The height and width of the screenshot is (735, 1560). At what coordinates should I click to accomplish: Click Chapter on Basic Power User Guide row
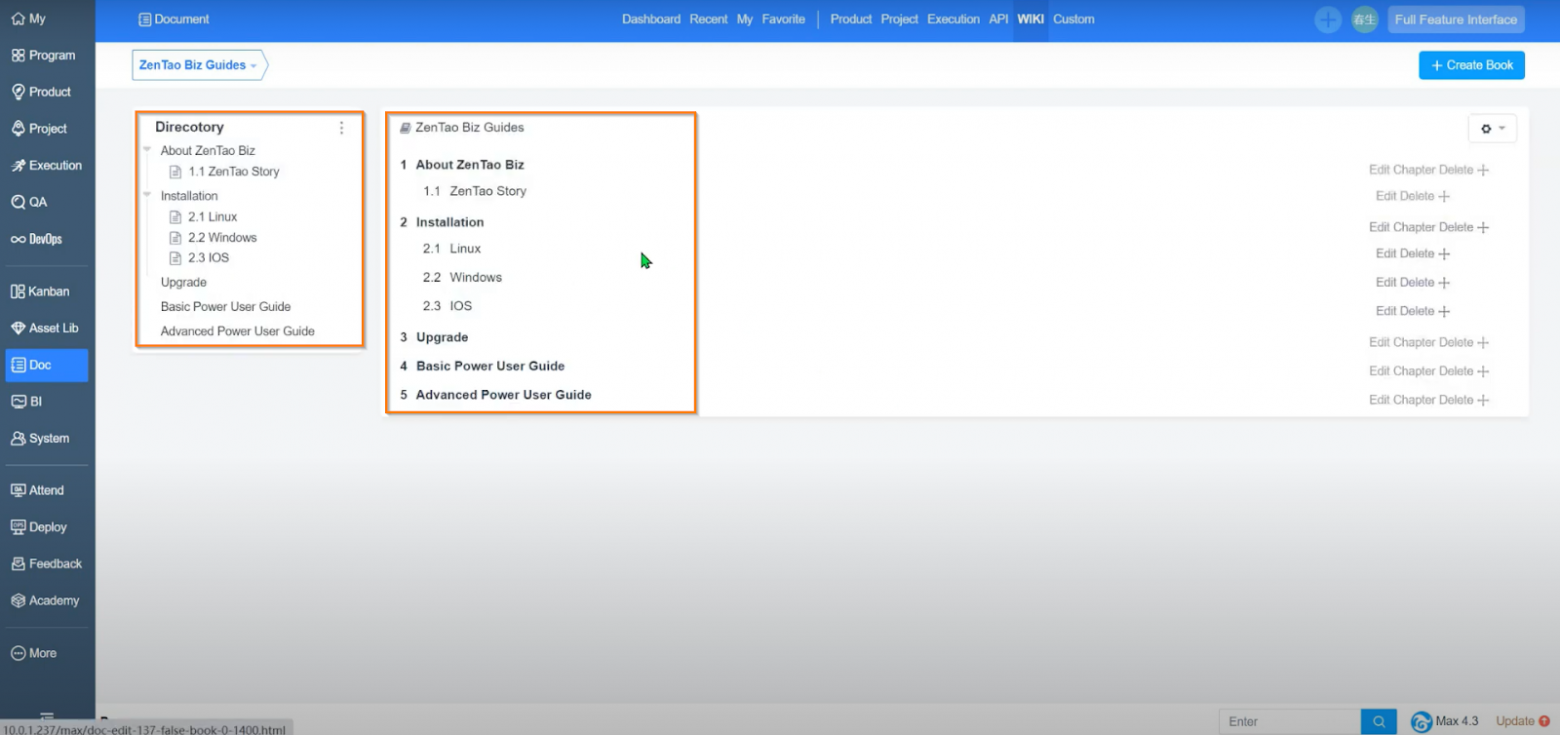(1415, 371)
